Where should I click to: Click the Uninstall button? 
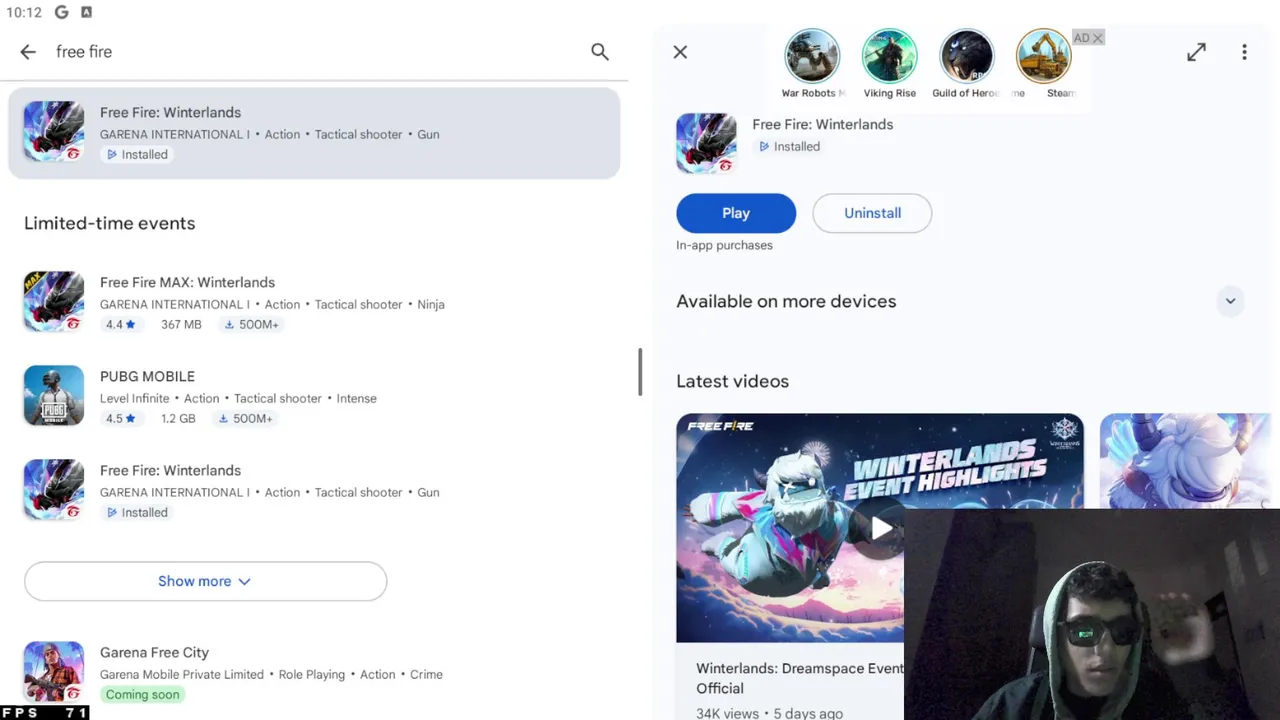click(872, 213)
